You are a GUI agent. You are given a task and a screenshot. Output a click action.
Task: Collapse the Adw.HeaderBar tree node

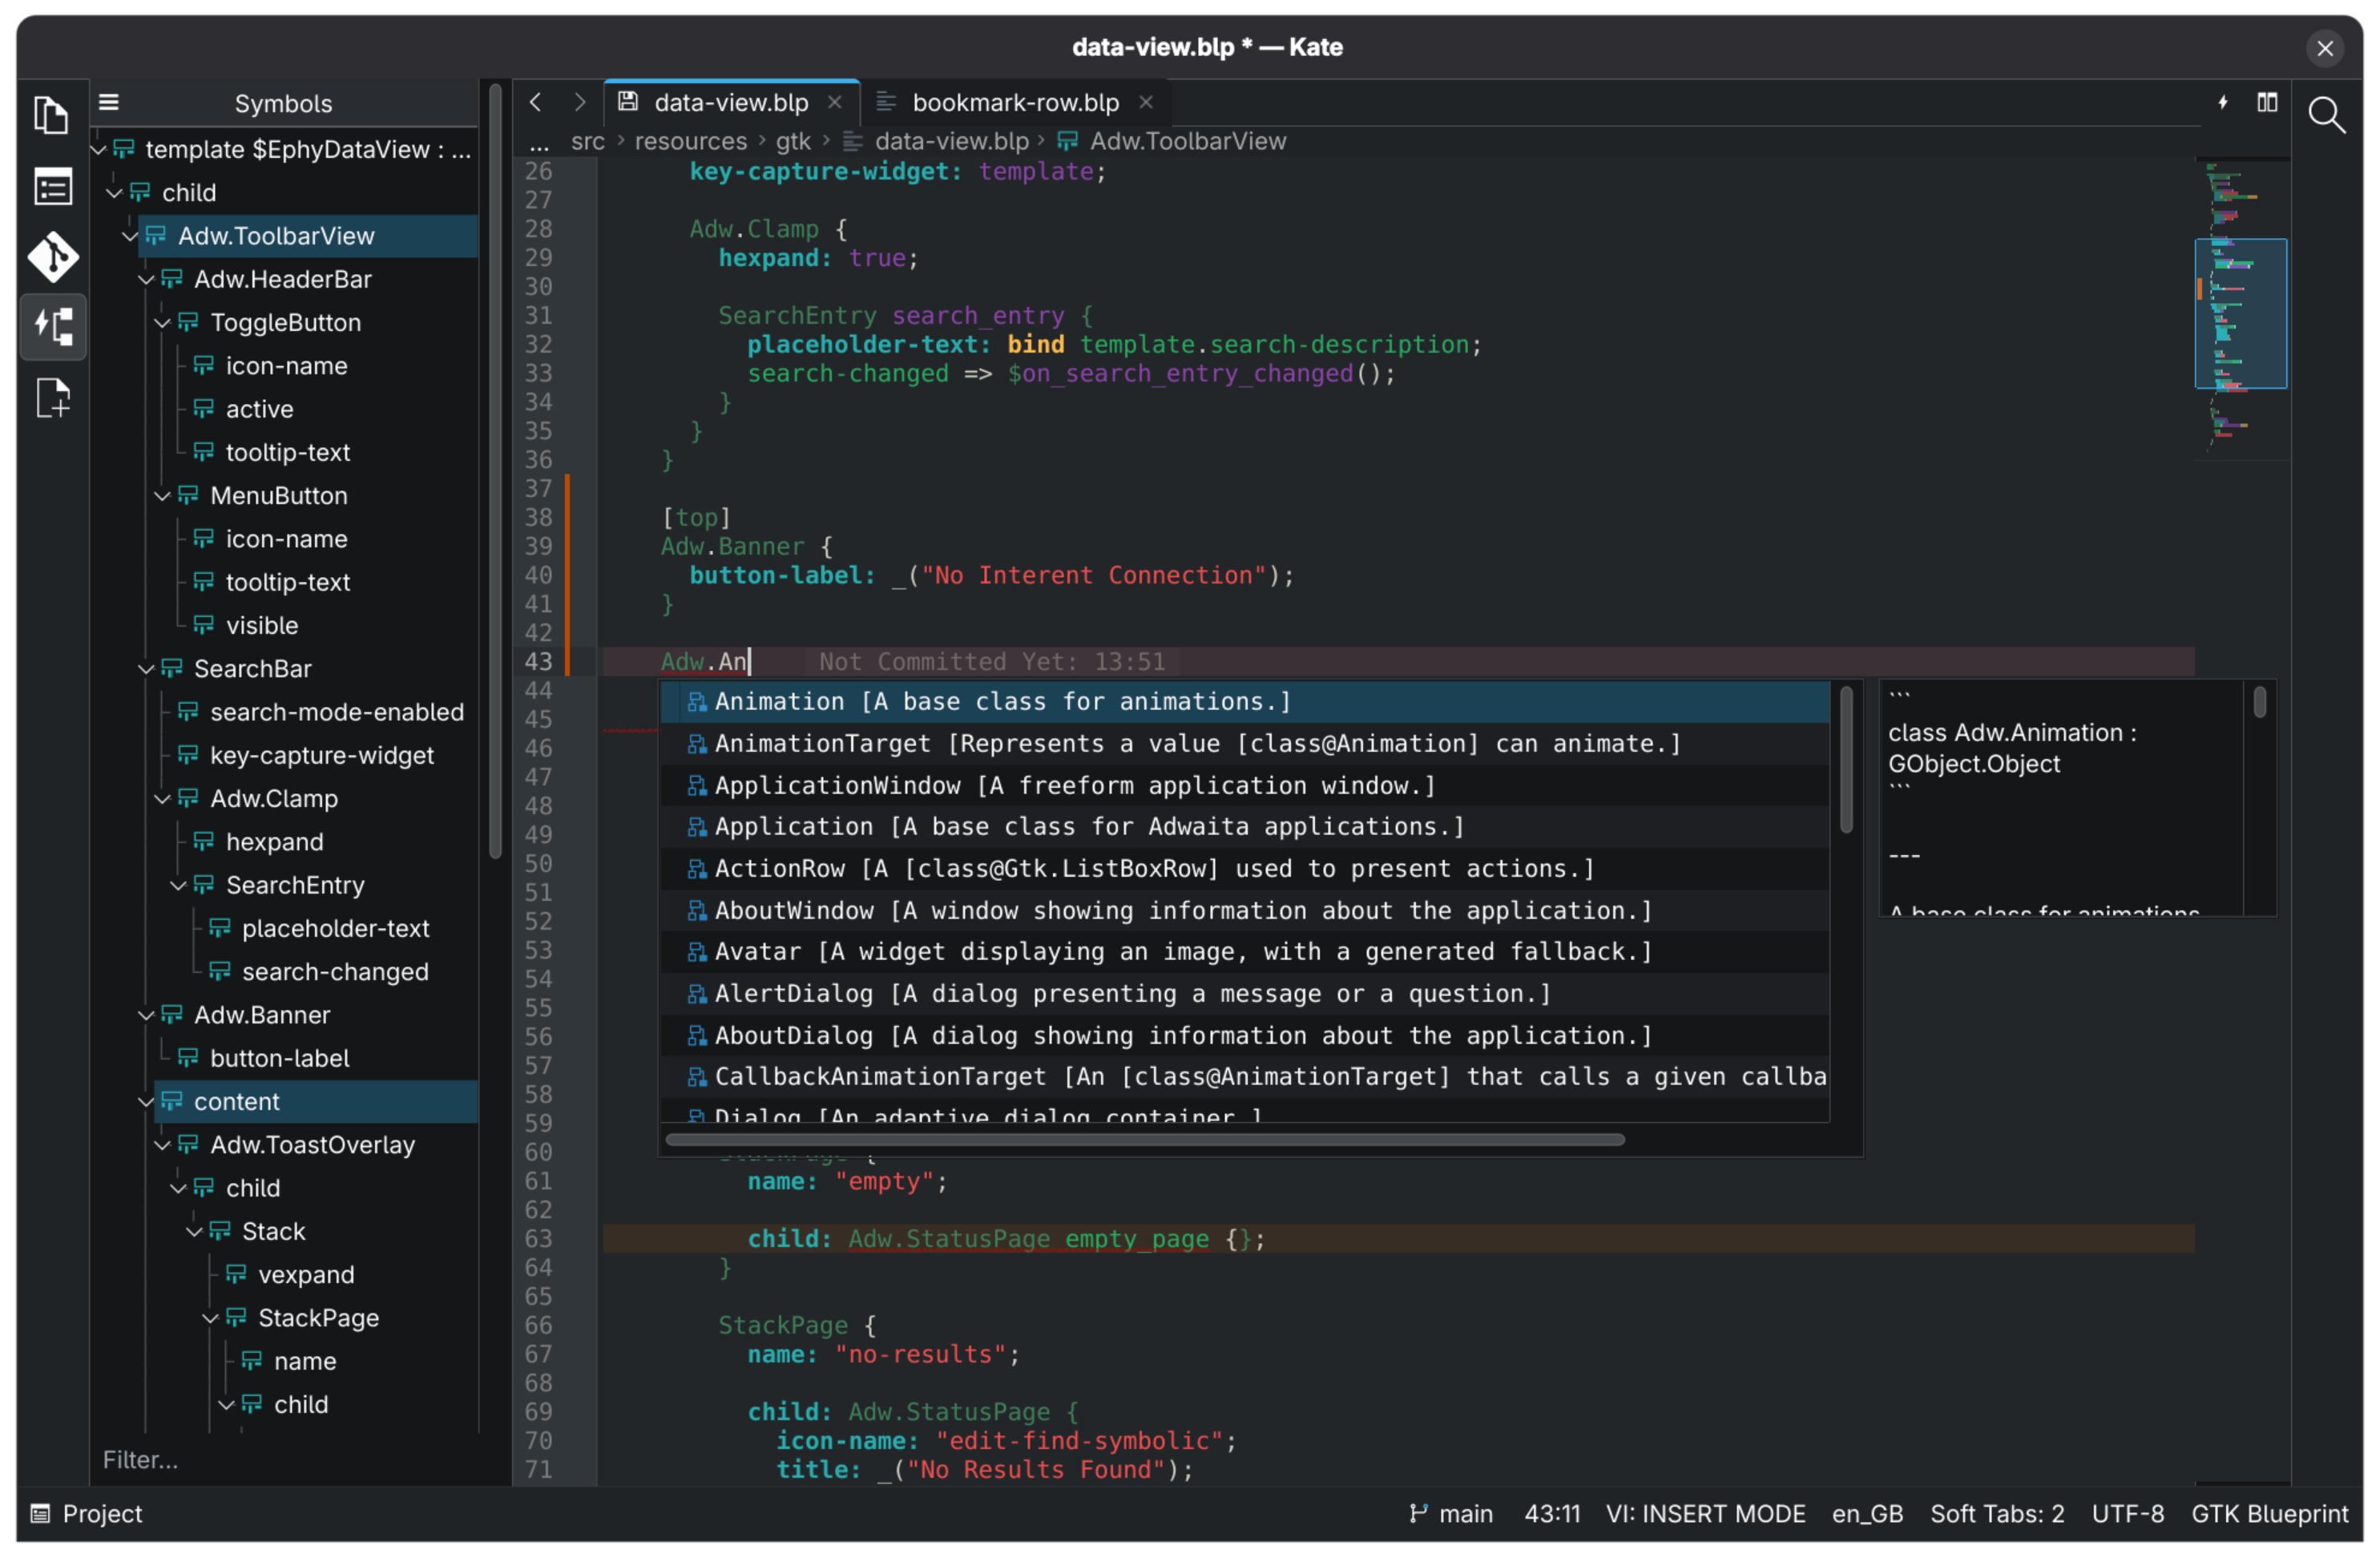[146, 280]
